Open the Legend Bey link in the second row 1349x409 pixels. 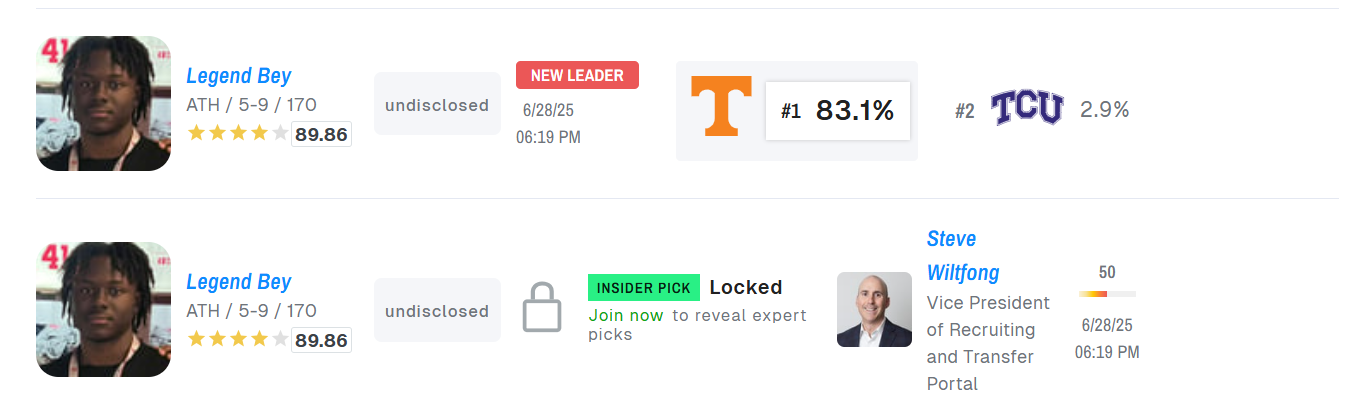(x=239, y=282)
